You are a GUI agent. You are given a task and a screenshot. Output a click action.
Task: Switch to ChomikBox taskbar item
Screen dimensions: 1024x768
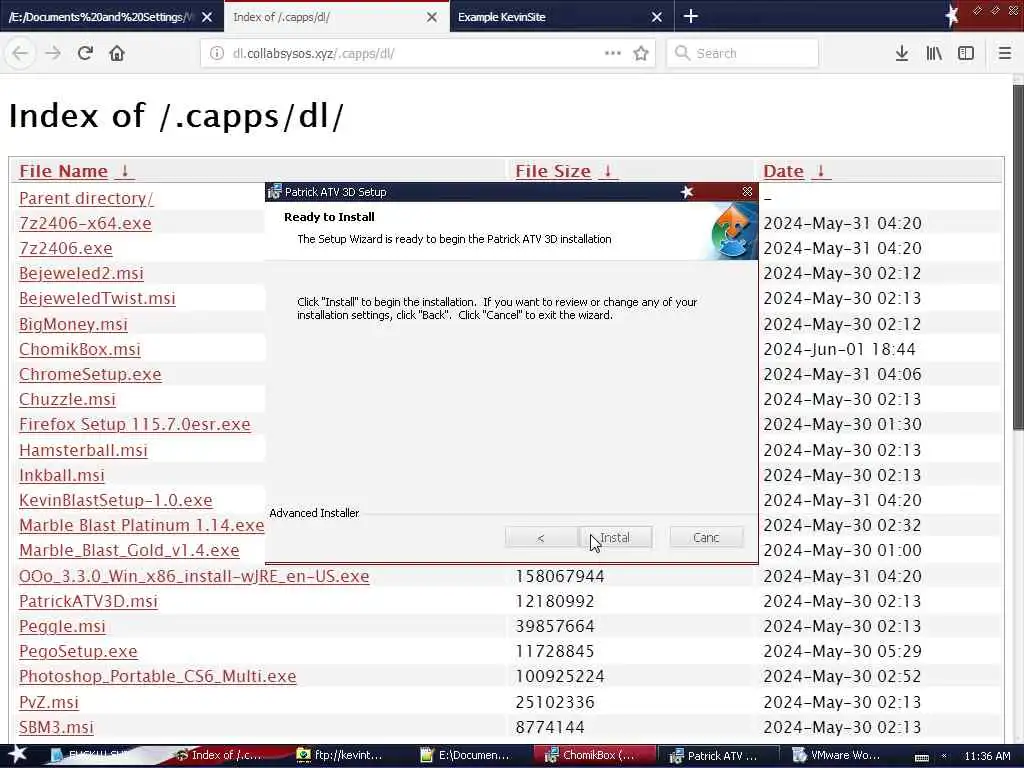(594, 756)
